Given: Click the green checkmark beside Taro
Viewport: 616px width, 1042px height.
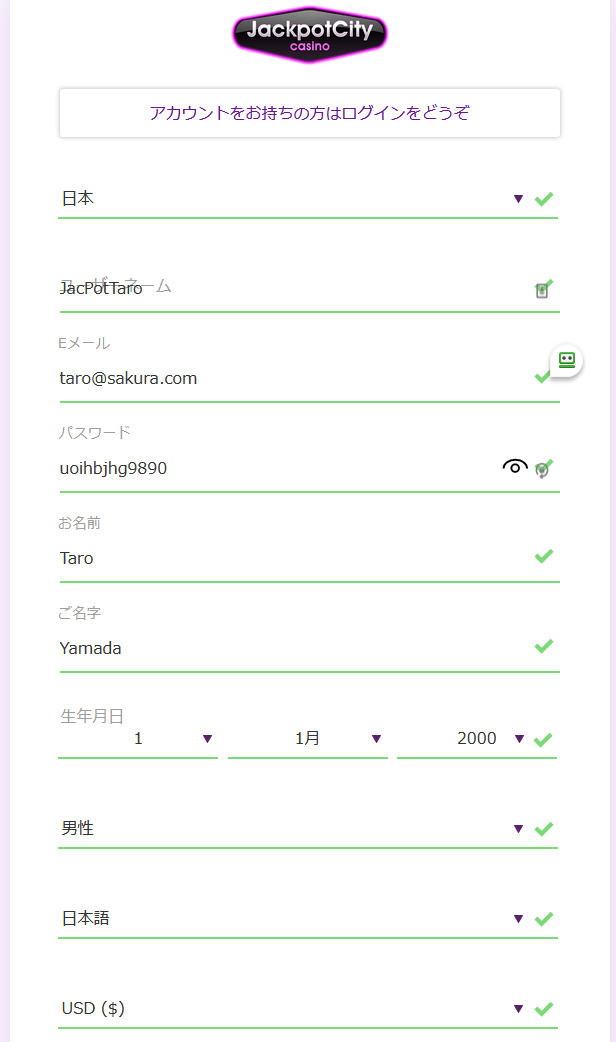Looking at the screenshot, I should [544, 556].
